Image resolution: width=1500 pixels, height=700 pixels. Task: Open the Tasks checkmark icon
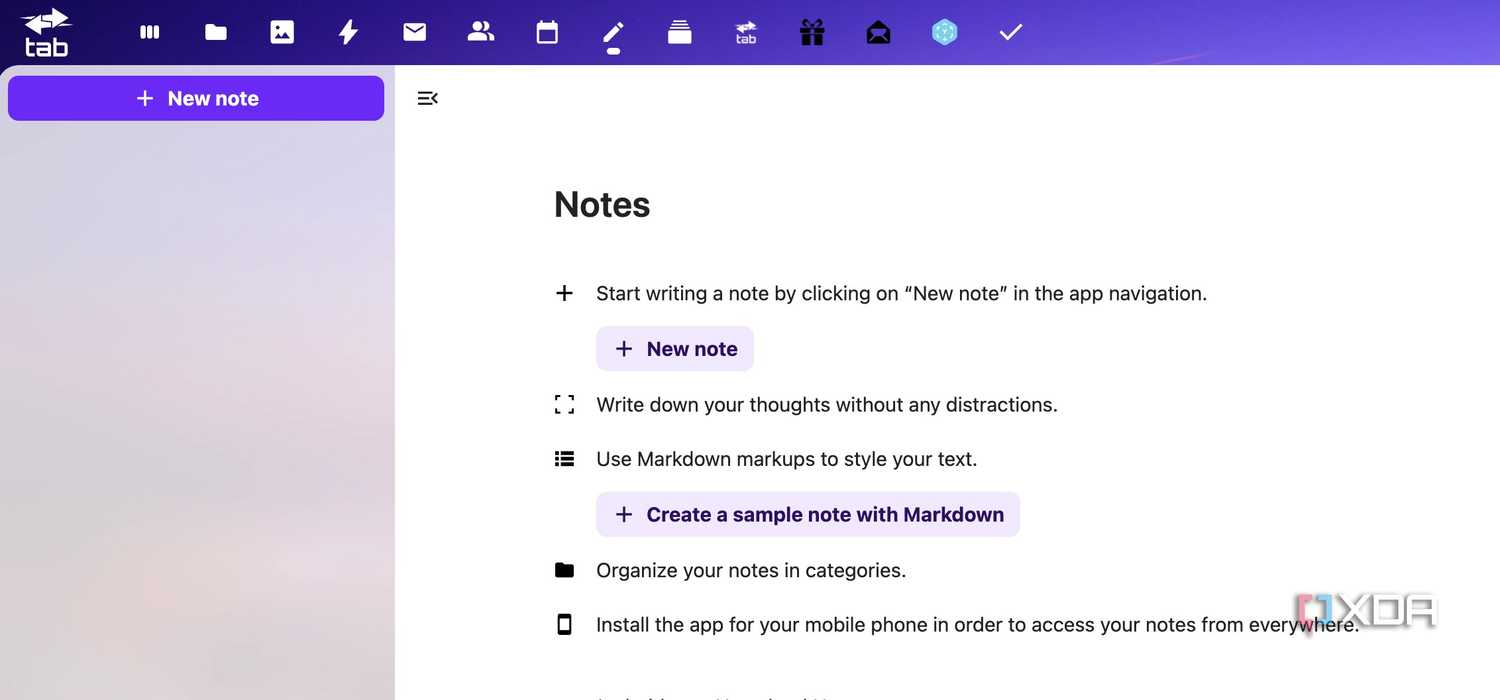point(1011,32)
